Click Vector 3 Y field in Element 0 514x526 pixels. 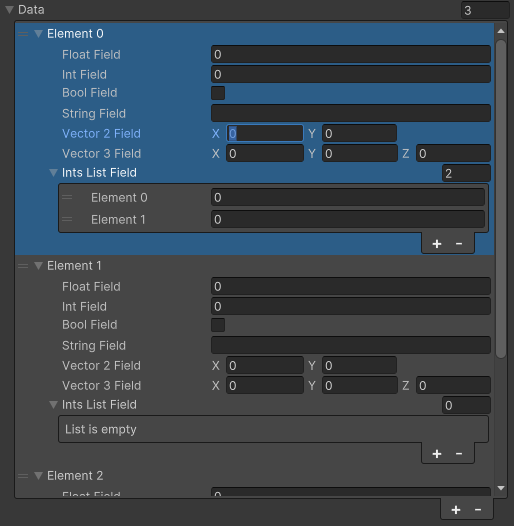[359, 153]
